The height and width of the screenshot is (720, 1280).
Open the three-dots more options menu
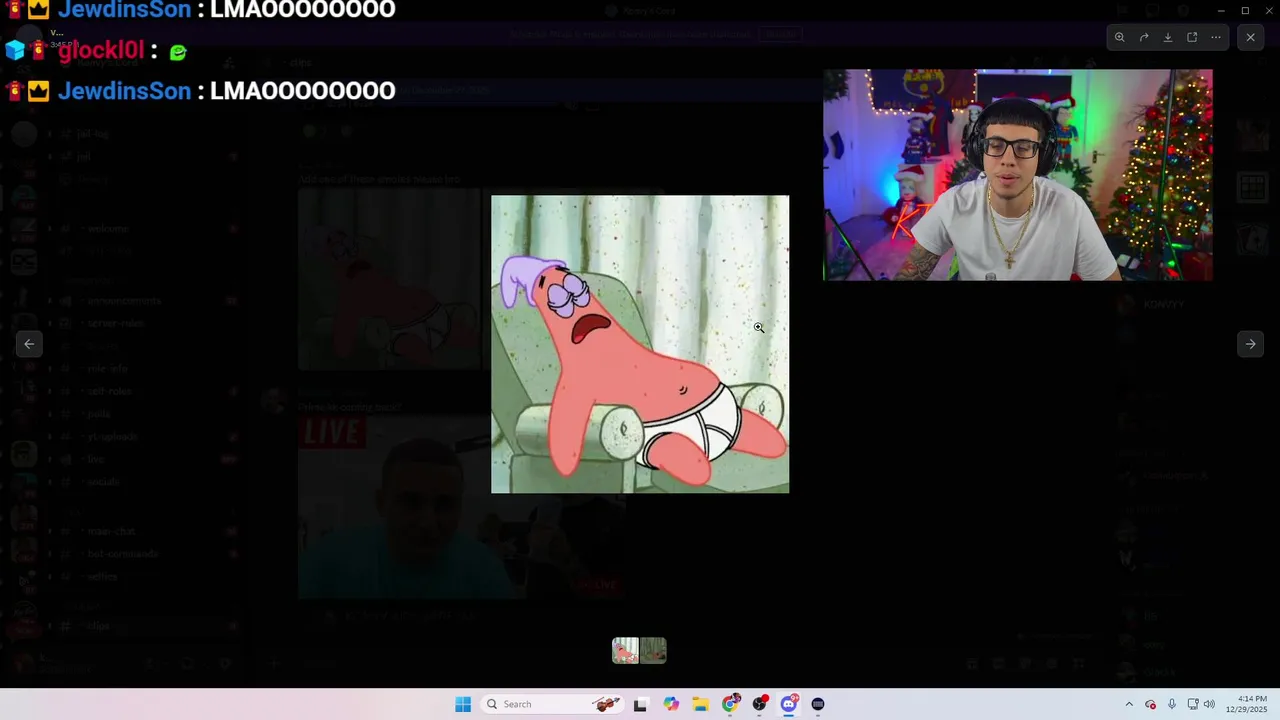coord(1216,37)
